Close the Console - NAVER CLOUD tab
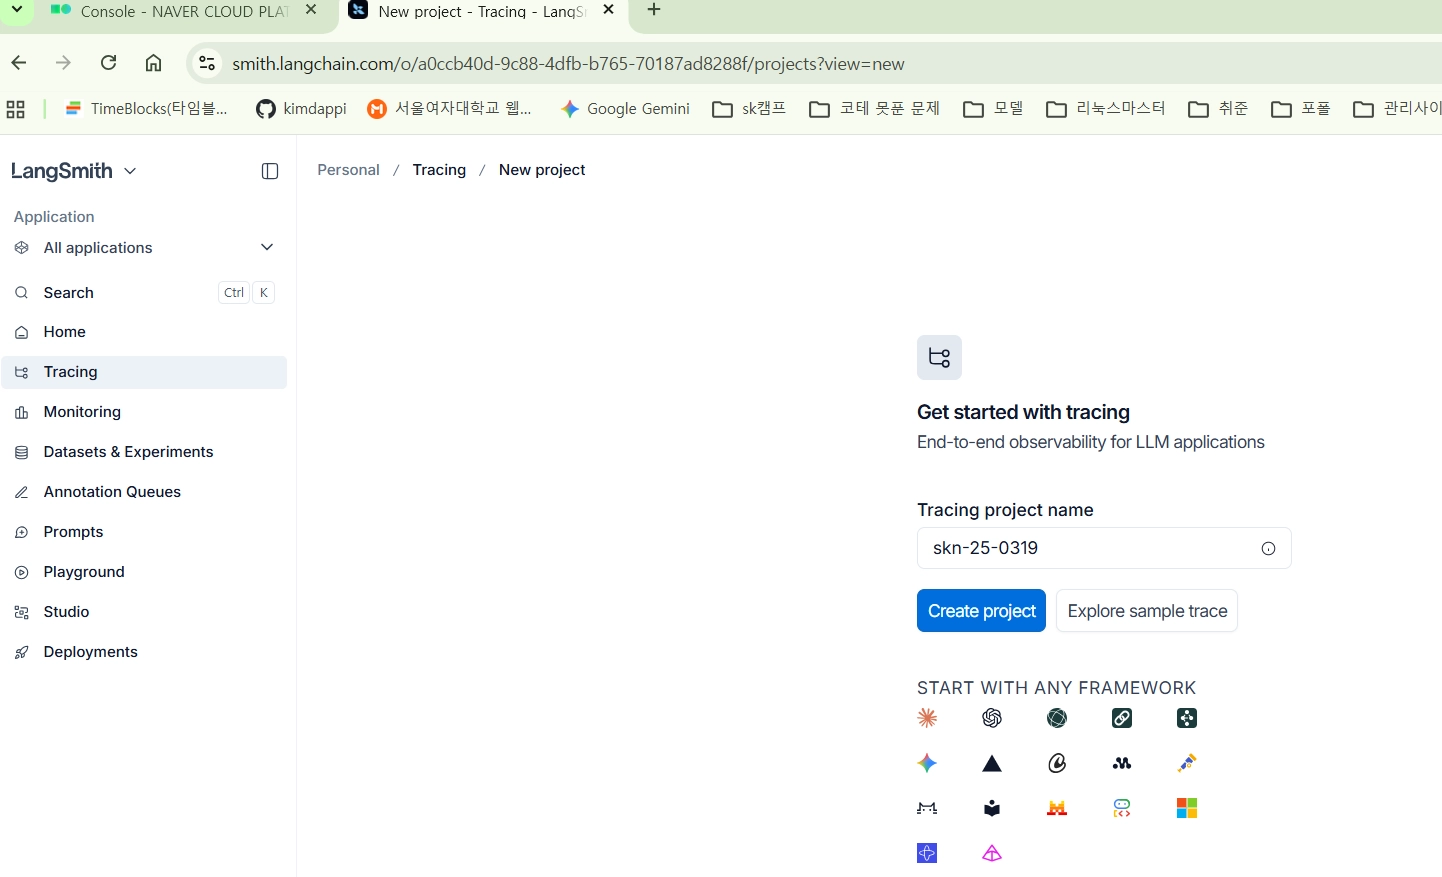This screenshot has height=877, width=1442. pos(311,10)
